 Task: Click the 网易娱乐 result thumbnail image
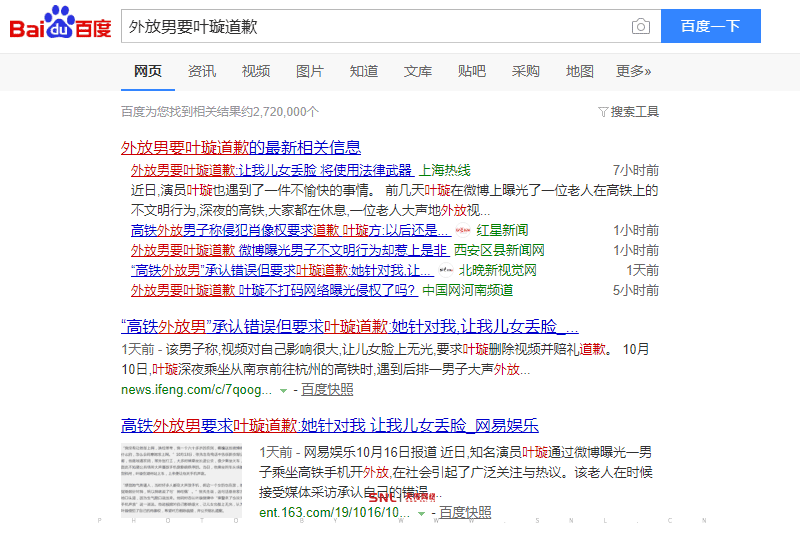(181, 480)
